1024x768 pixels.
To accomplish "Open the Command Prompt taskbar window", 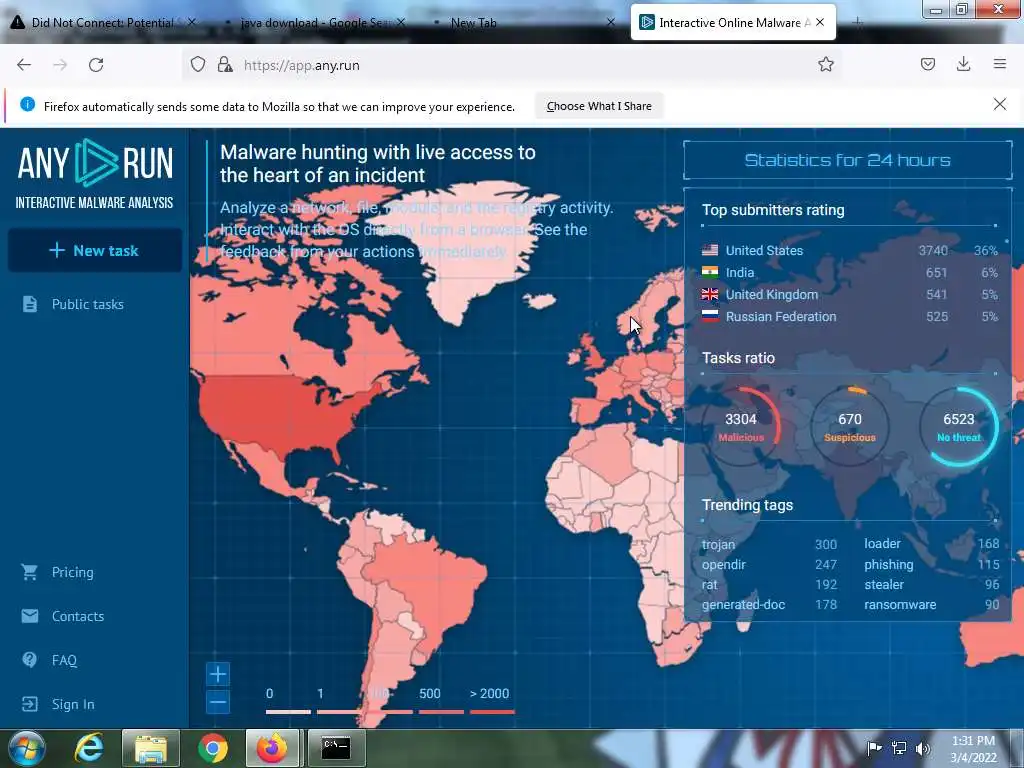I will (x=336, y=748).
